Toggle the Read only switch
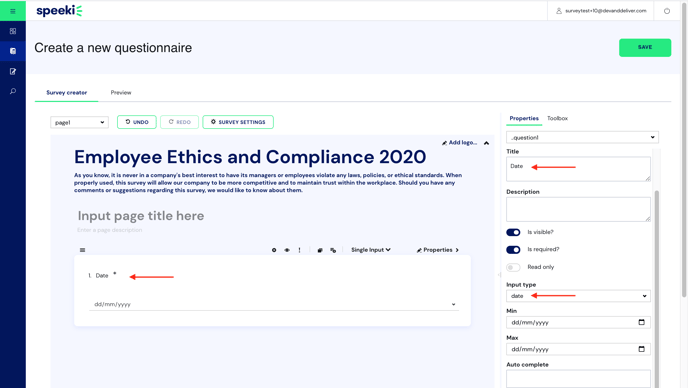Image resolution: width=688 pixels, height=388 pixels. (513, 267)
